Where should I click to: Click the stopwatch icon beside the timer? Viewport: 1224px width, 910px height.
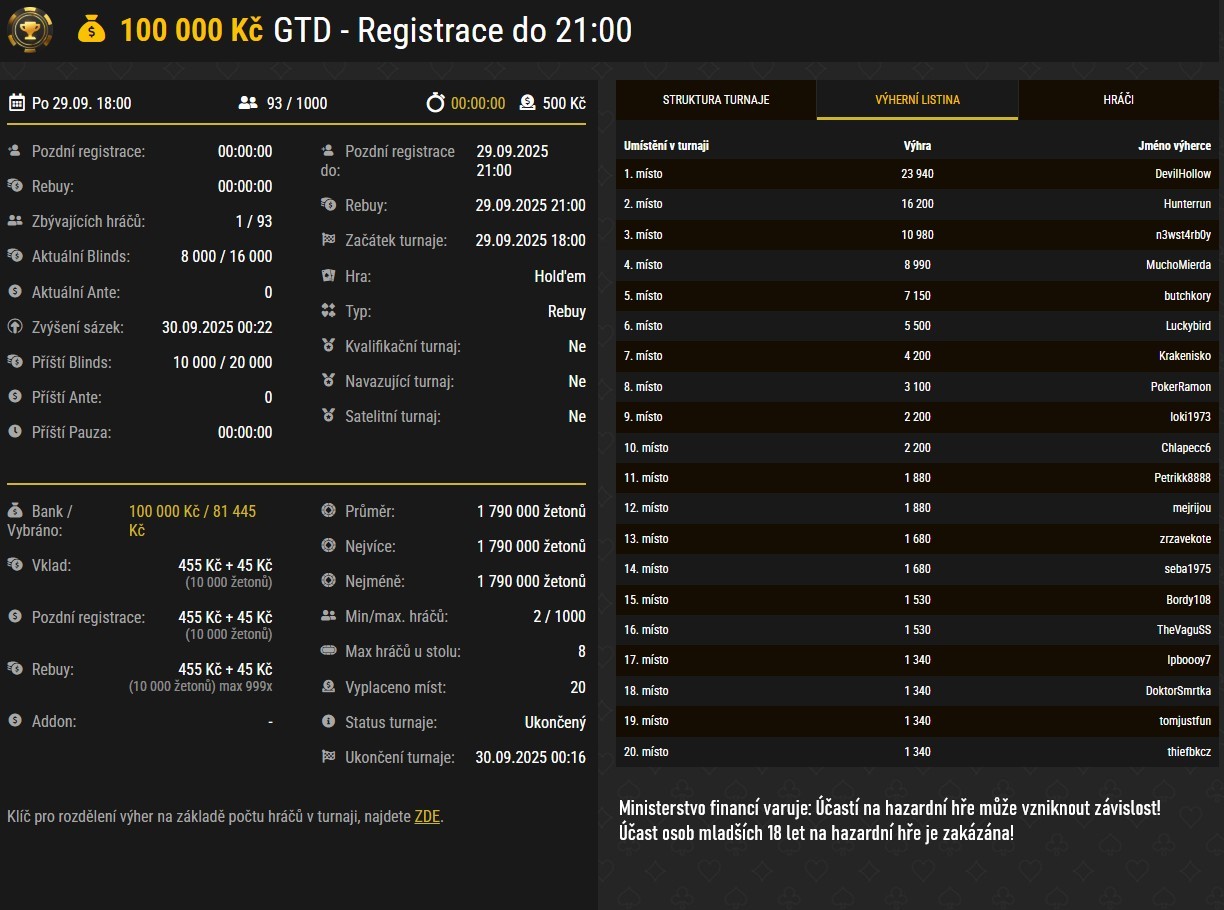435,103
